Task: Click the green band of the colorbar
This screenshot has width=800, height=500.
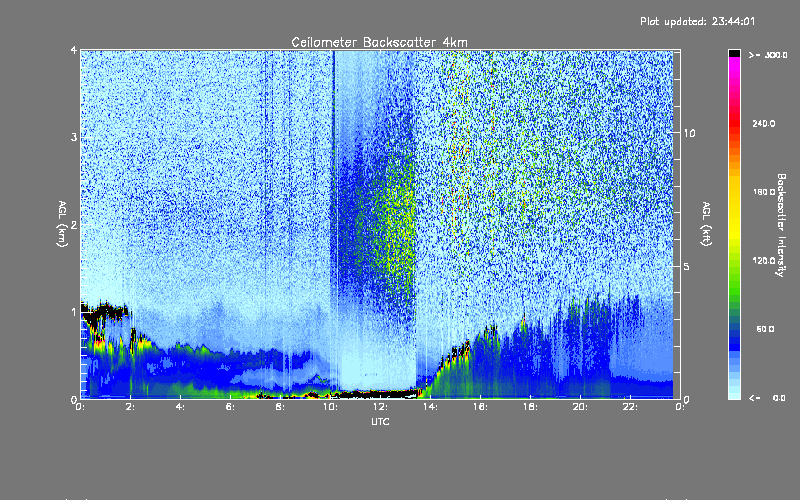Action: point(734,281)
